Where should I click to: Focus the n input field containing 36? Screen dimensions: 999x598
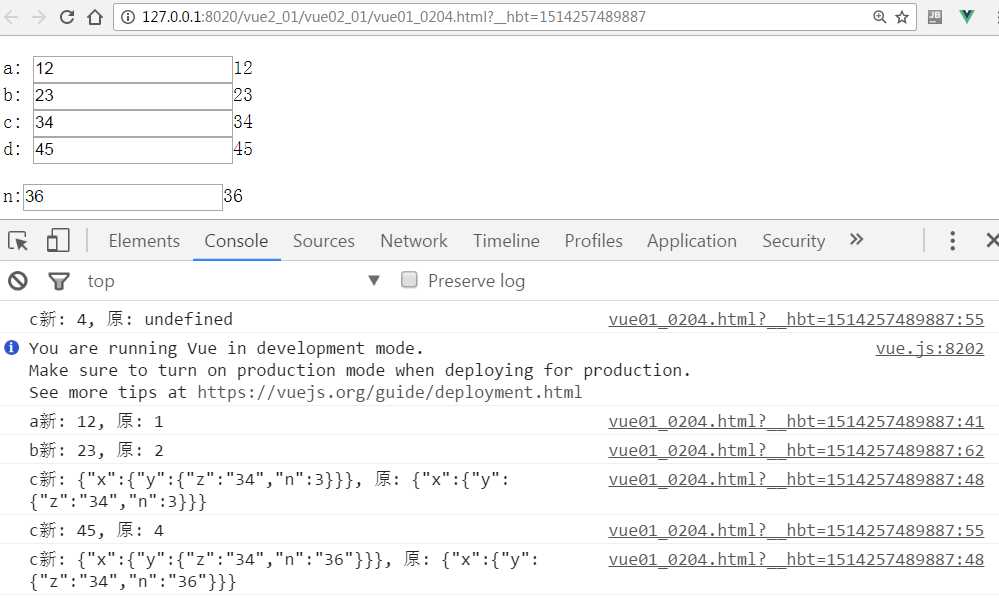click(123, 197)
